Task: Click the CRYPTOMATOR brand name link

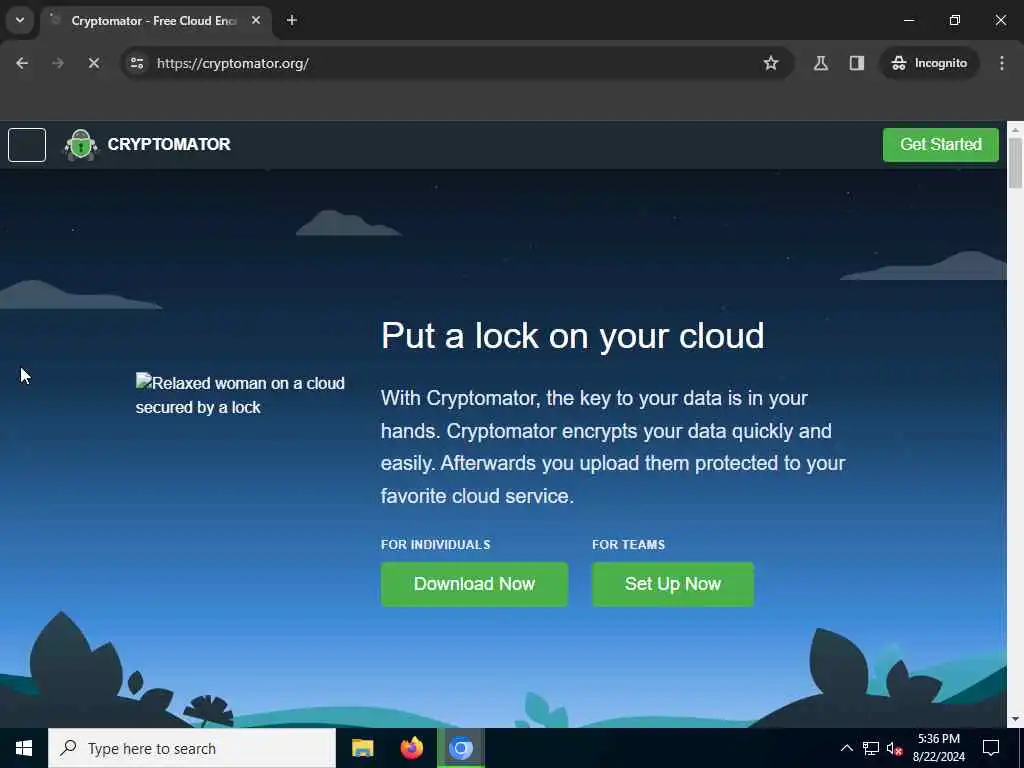Action: click(x=168, y=144)
